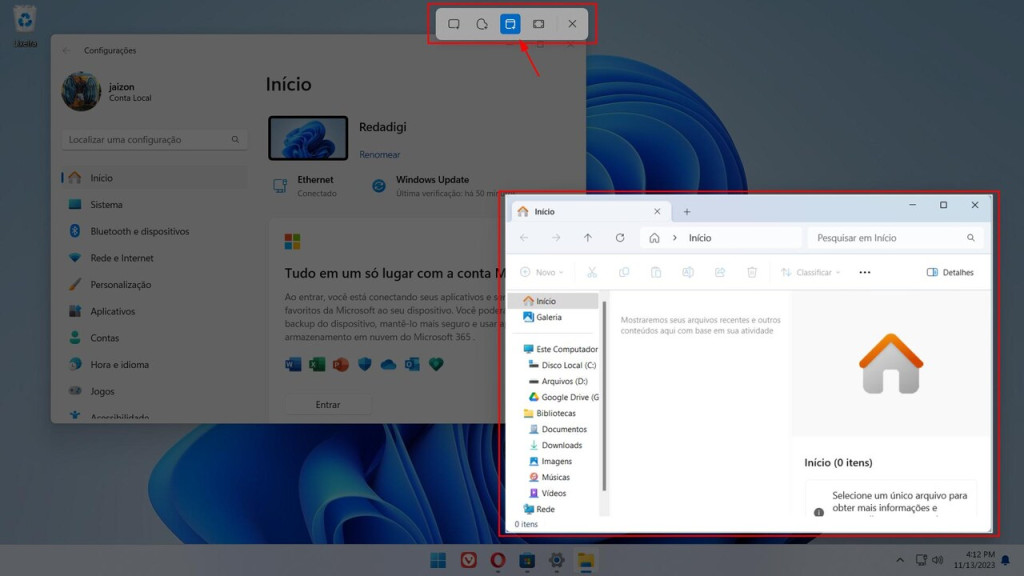Toggle sound settings from system tray
Image resolution: width=1024 pixels, height=576 pixels.
coord(940,561)
